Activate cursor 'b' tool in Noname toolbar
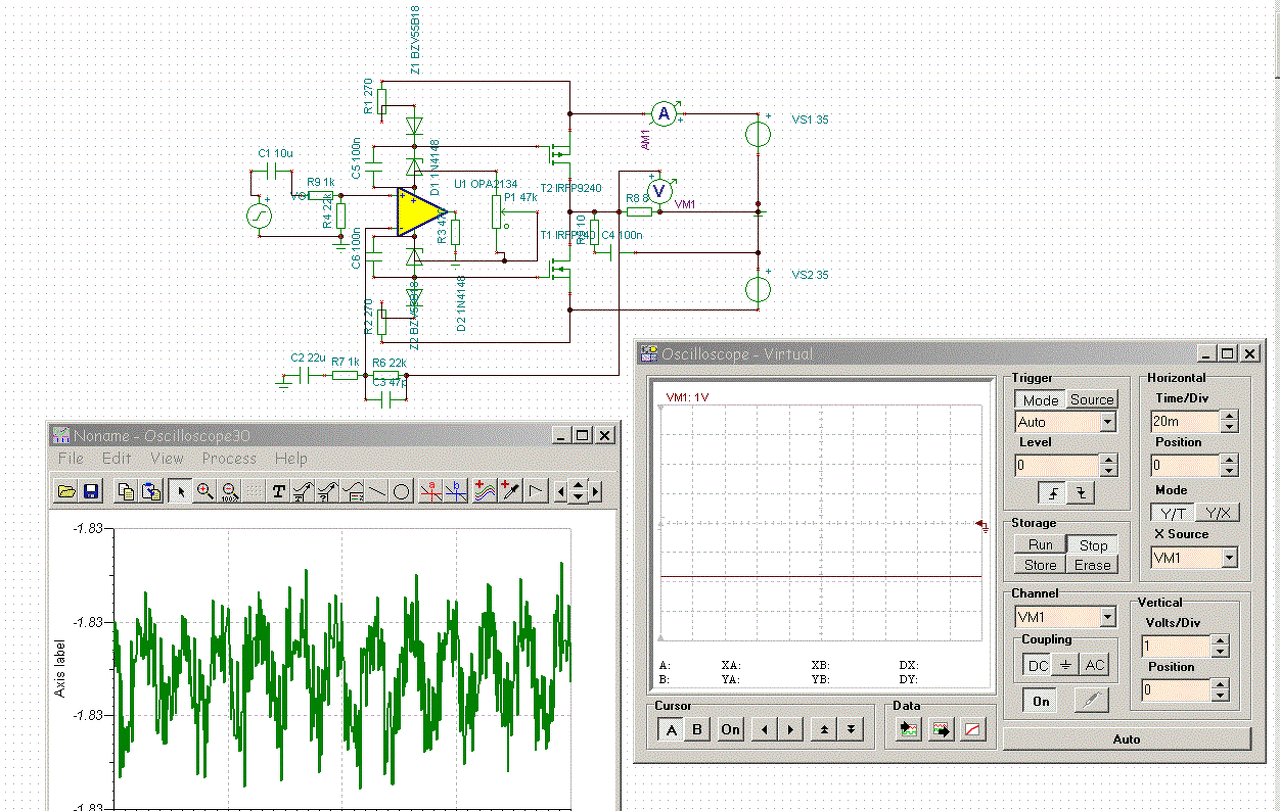 pos(457,491)
